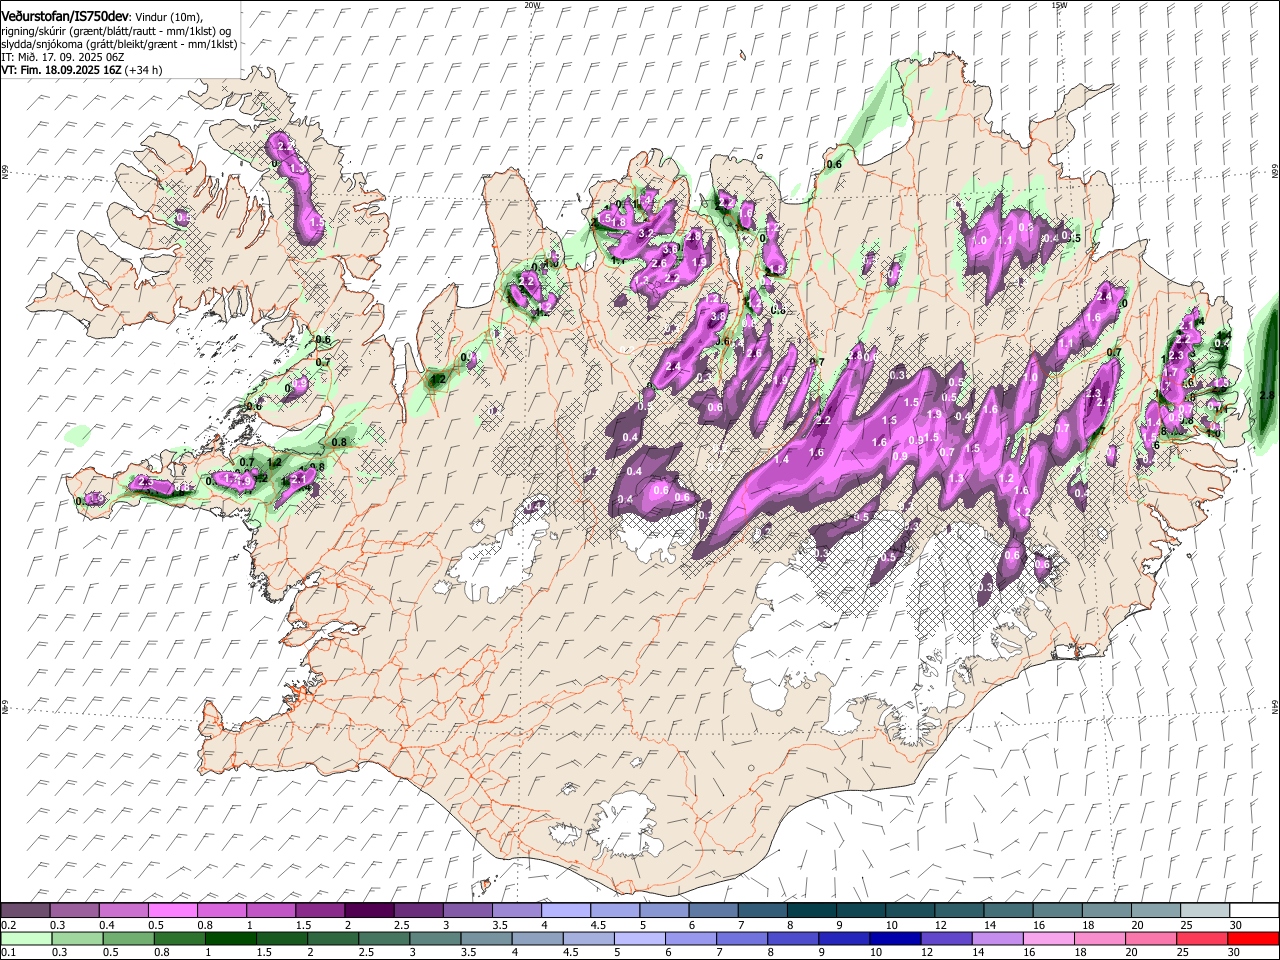Pick the darkest purple 2 swatch, upper legend row
The width and height of the screenshot is (1280, 960).
(369, 911)
